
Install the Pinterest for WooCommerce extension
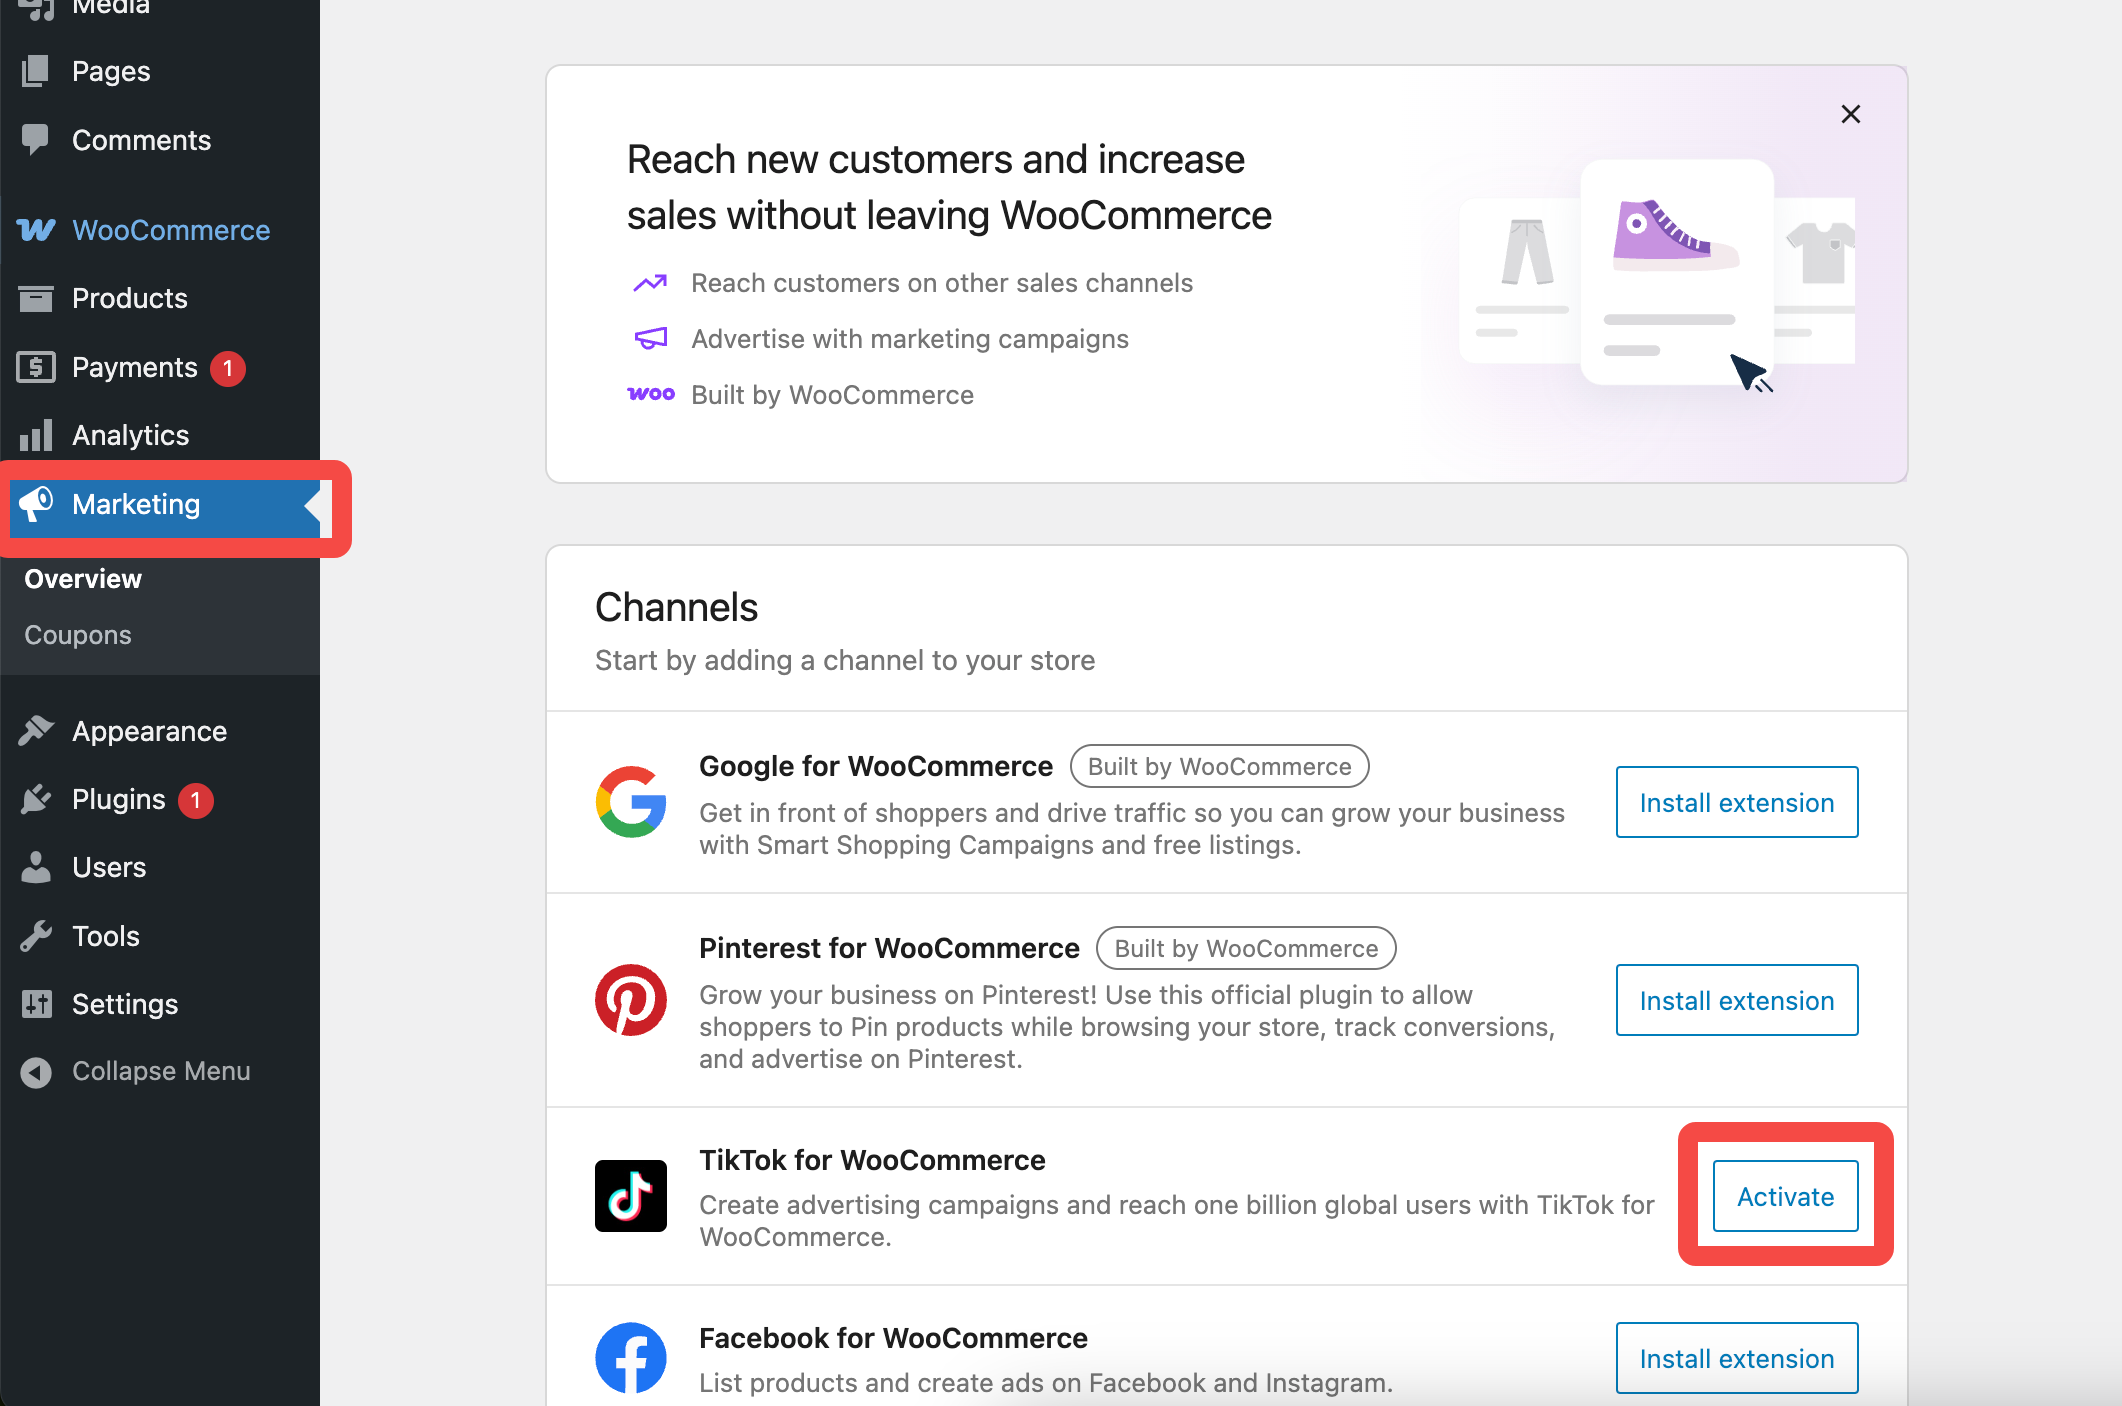pos(1737,1000)
